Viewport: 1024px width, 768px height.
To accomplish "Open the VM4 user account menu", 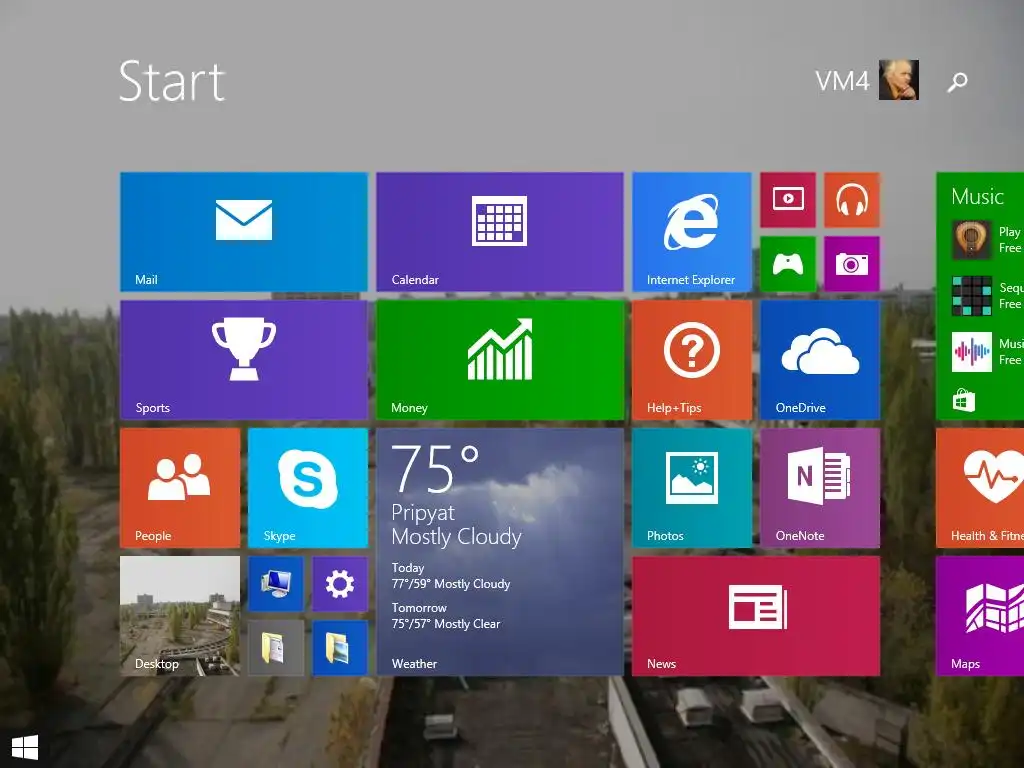I will [x=867, y=80].
